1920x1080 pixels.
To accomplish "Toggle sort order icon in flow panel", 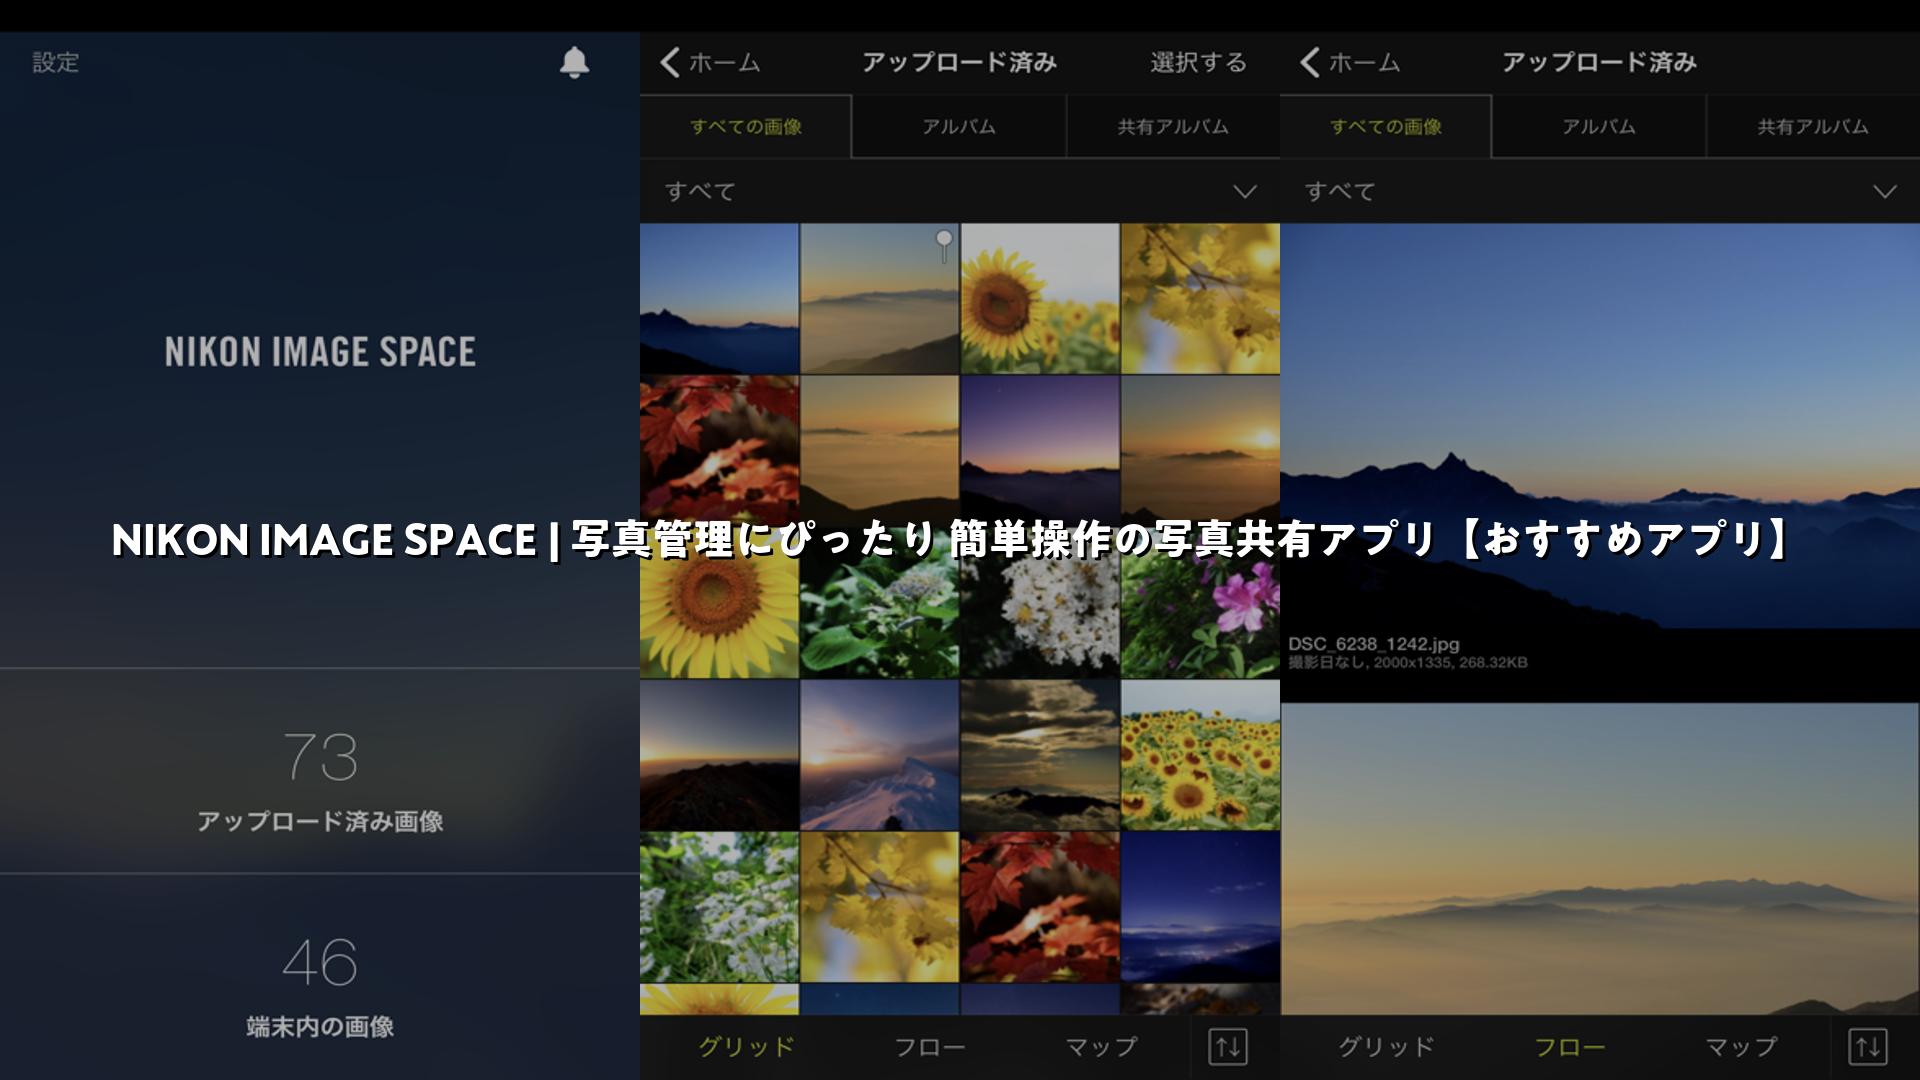I will click(1868, 1047).
